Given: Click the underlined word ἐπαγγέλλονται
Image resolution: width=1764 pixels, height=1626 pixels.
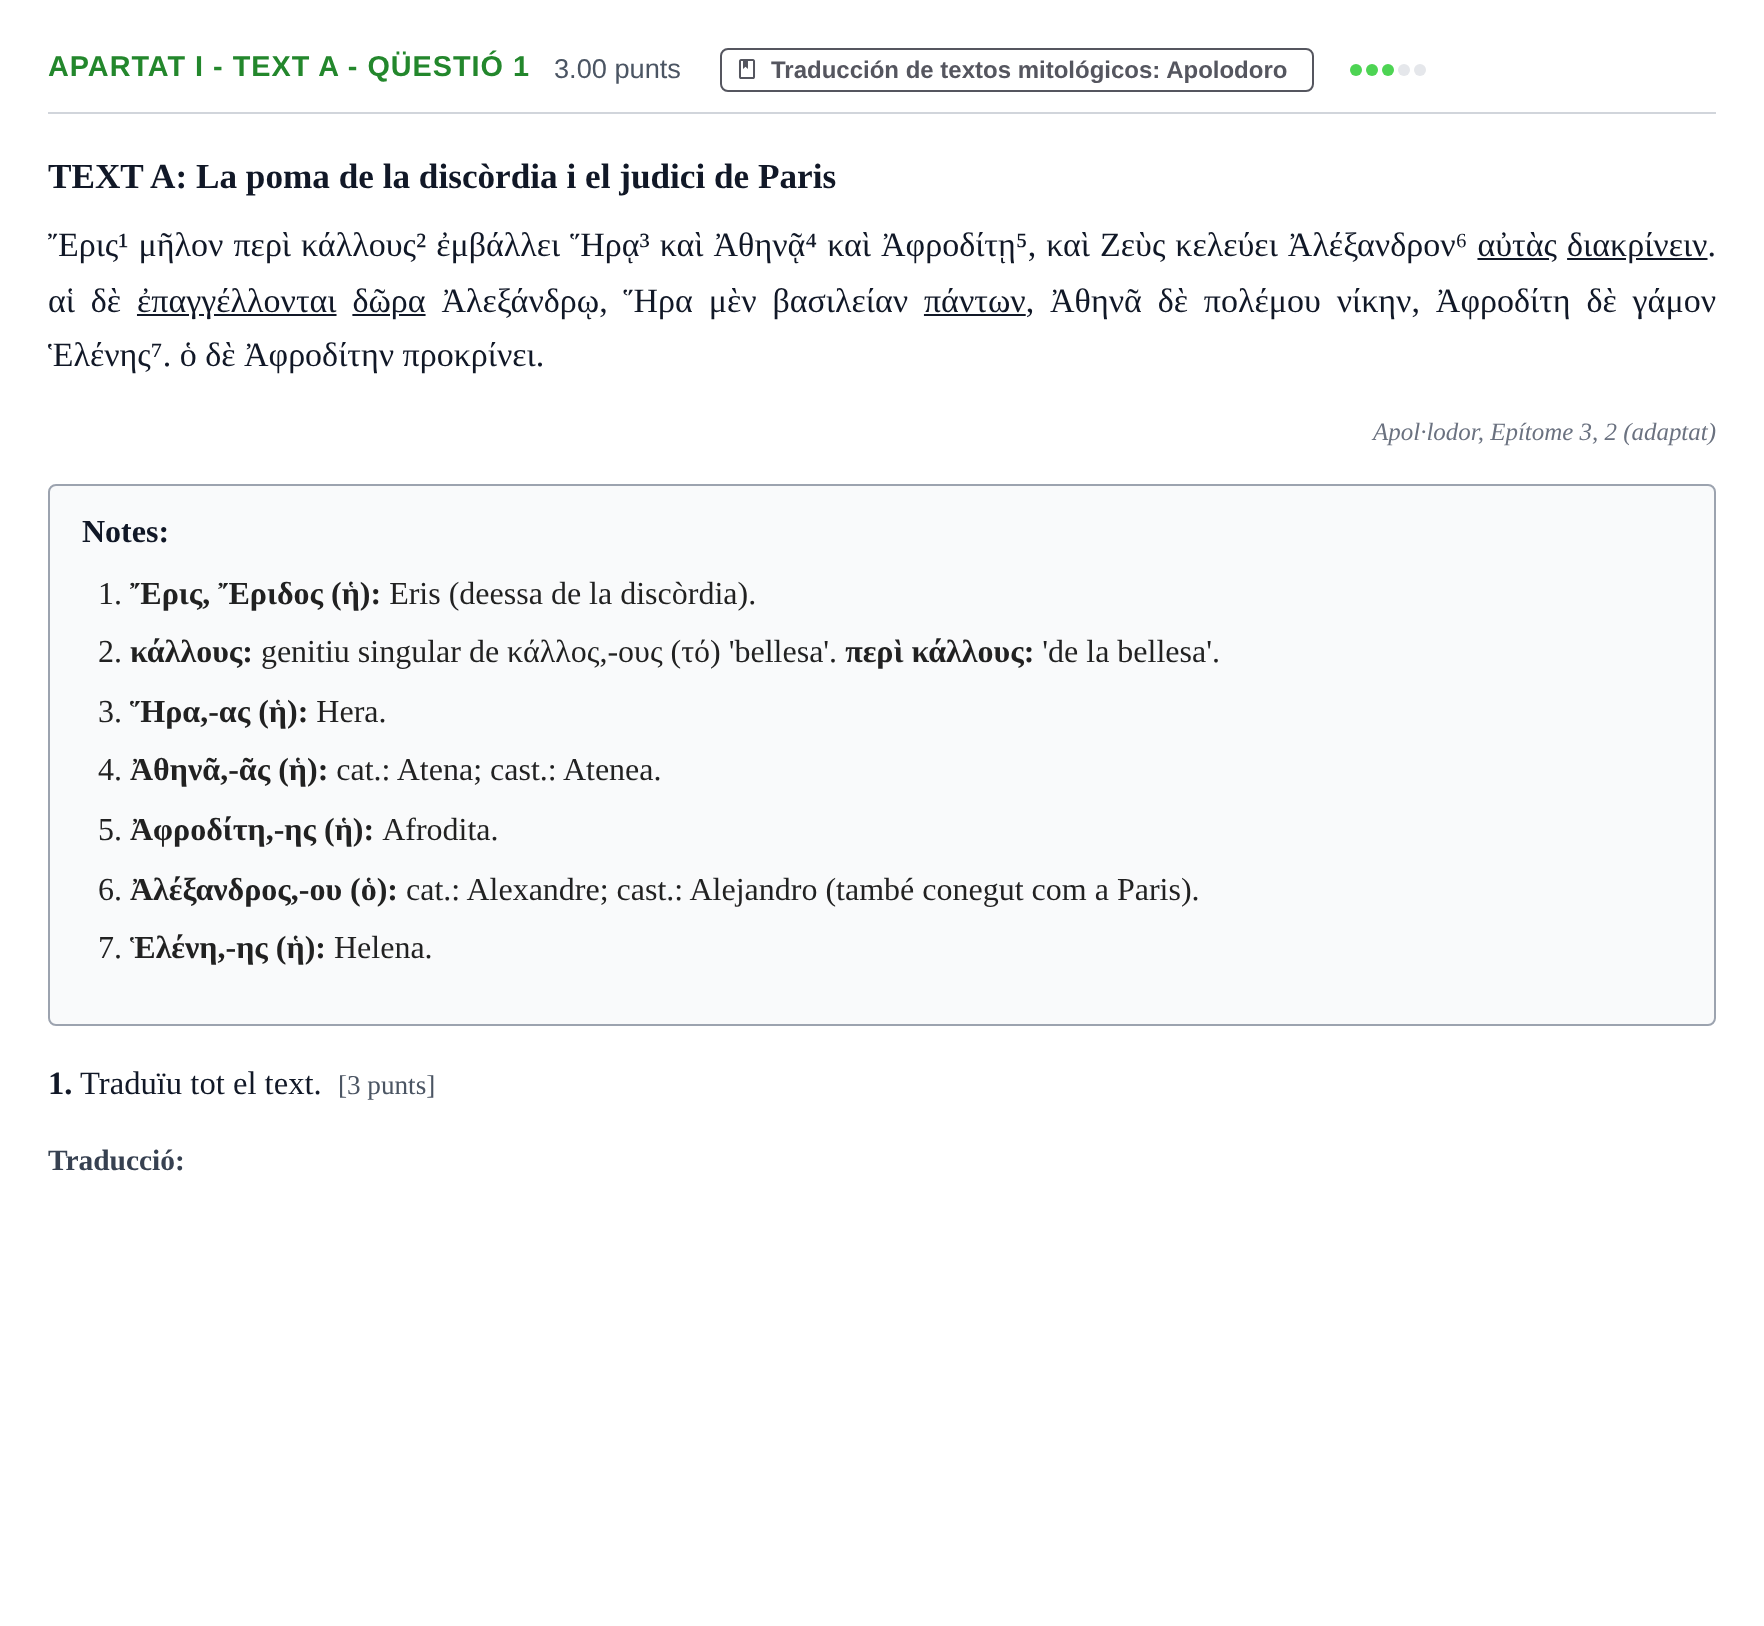Looking at the screenshot, I should pyautogui.click(x=236, y=301).
